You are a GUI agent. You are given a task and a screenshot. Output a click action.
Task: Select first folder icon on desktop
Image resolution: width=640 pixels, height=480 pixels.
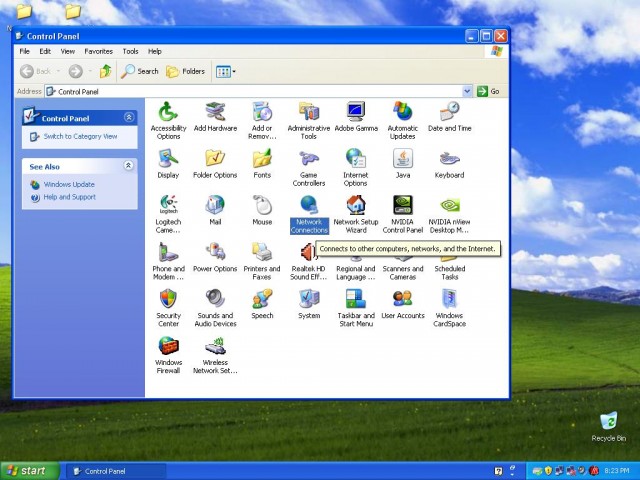pyautogui.click(x=24, y=11)
